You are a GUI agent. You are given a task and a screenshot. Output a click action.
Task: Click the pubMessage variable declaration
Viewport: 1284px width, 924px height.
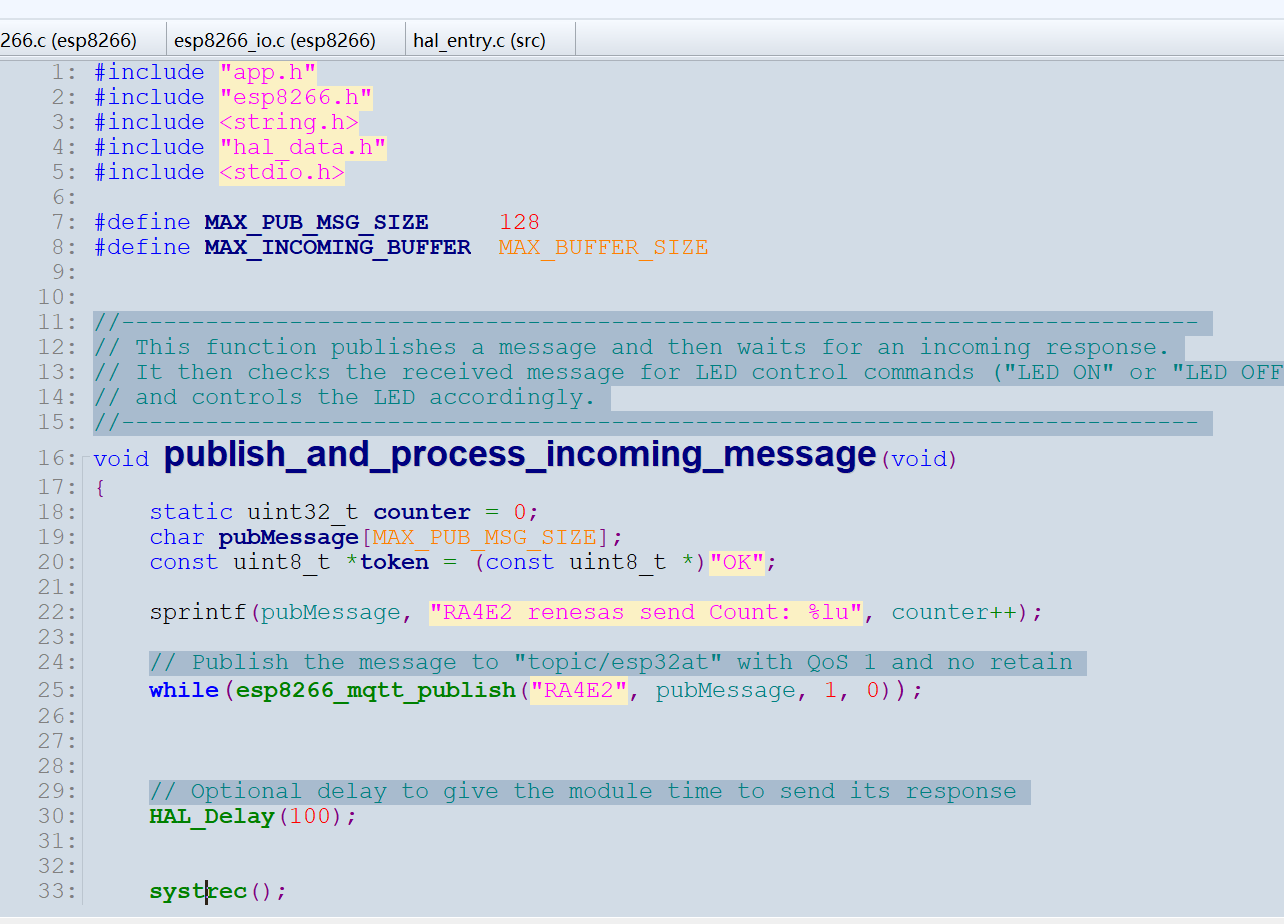pyautogui.click(x=289, y=537)
